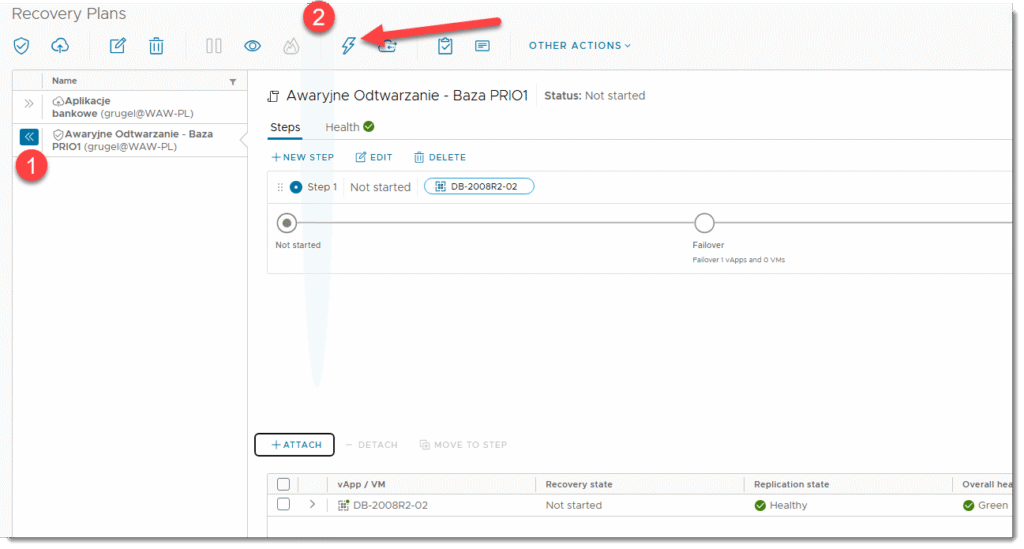This screenshot has width=1024, height=549.
Task: Collapse the Awaryjne Odtwarzanie plan details
Action: tap(29, 137)
